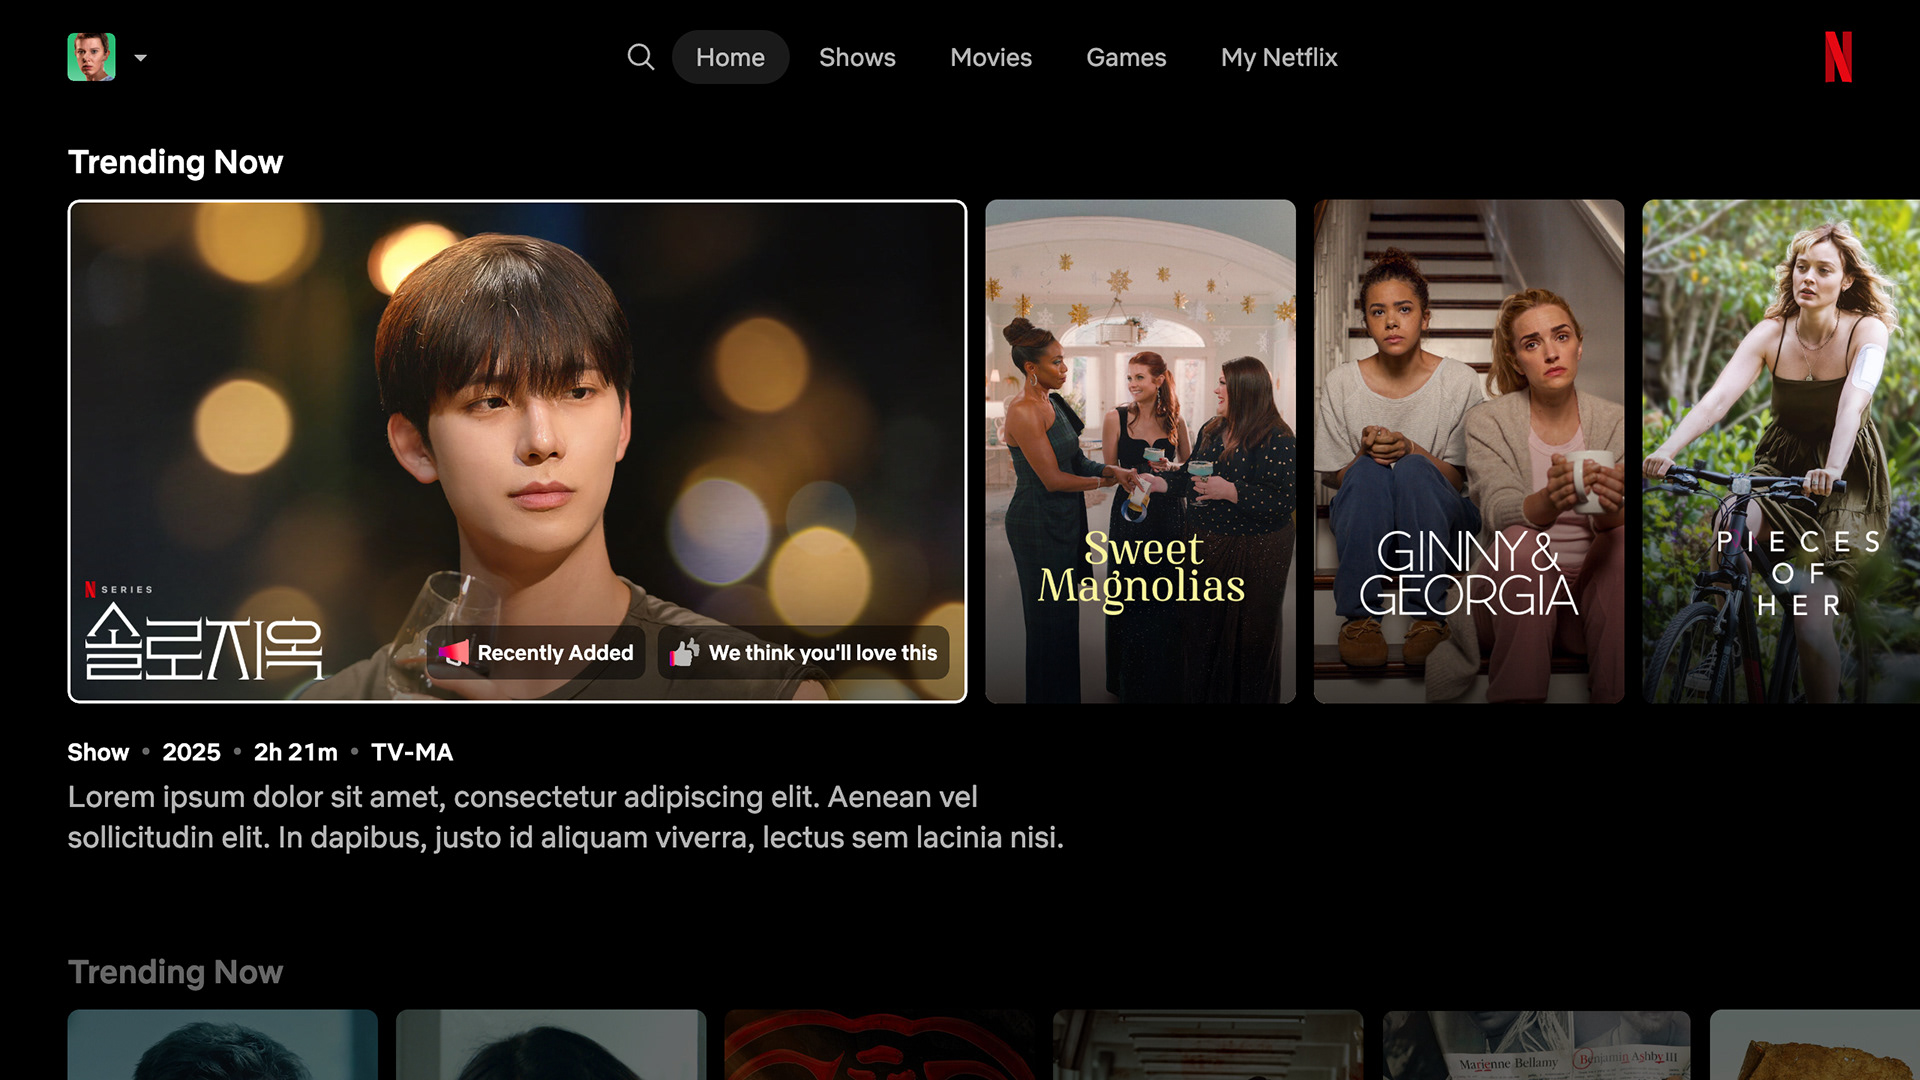
Task: Expand the profile switcher dropdown arrow
Action: tap(141, 58)
